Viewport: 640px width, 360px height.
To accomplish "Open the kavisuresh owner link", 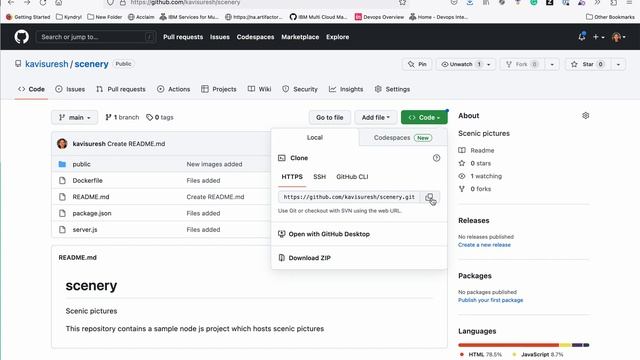I will 47,64.
